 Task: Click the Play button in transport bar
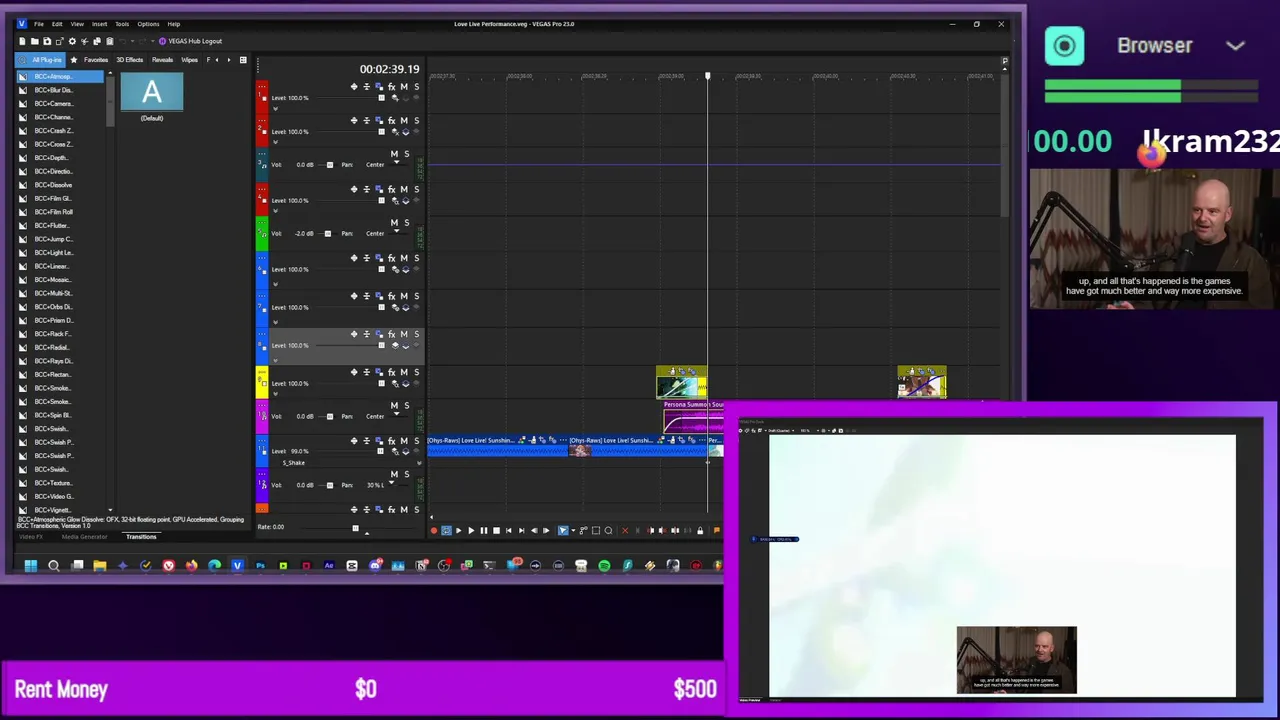(x=471, y=531)
